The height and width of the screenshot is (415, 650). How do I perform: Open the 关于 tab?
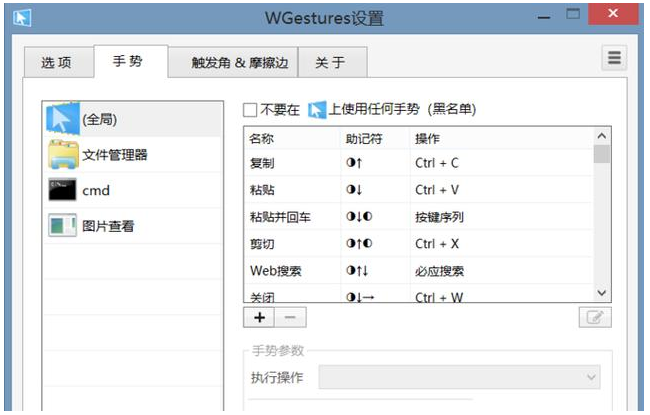click(x=332, y=62)
